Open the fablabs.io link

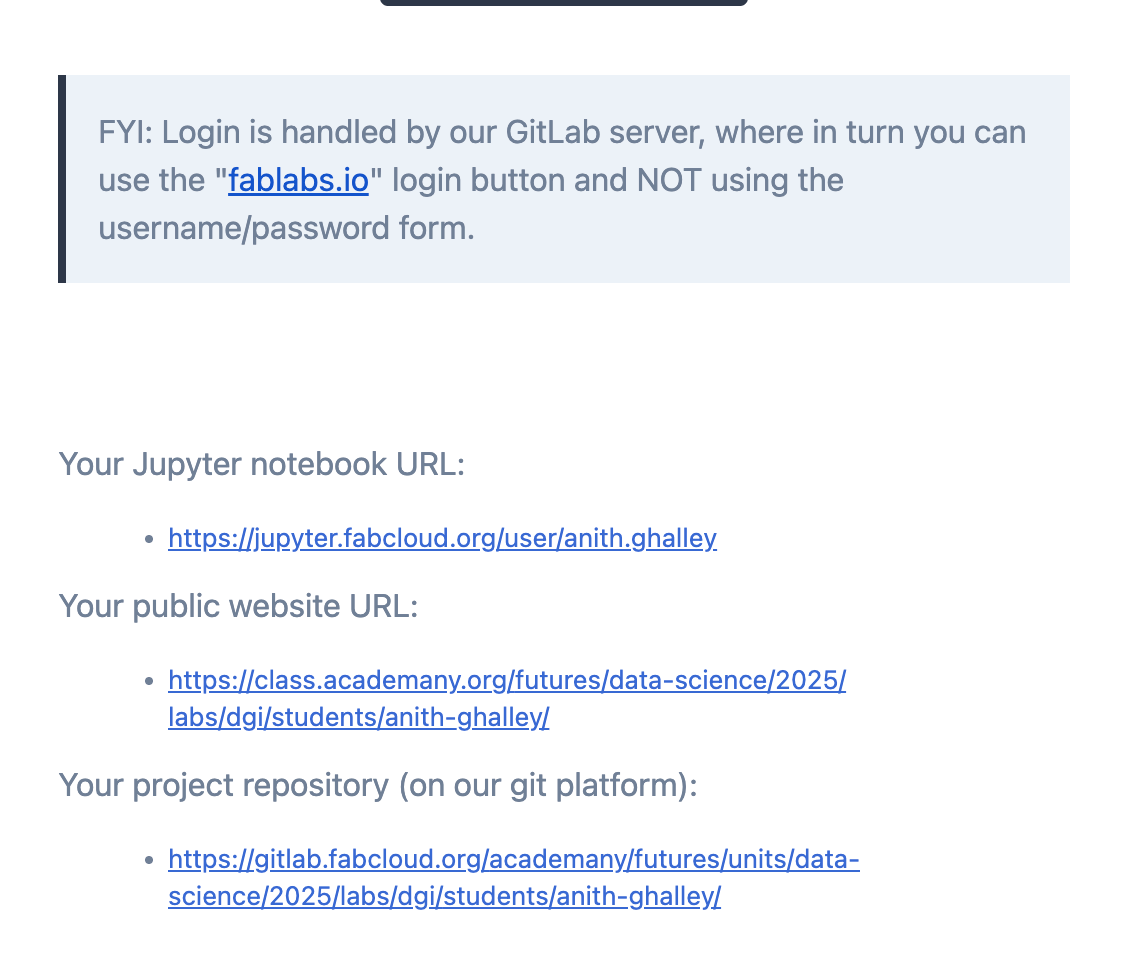click(x=298, y=181)
